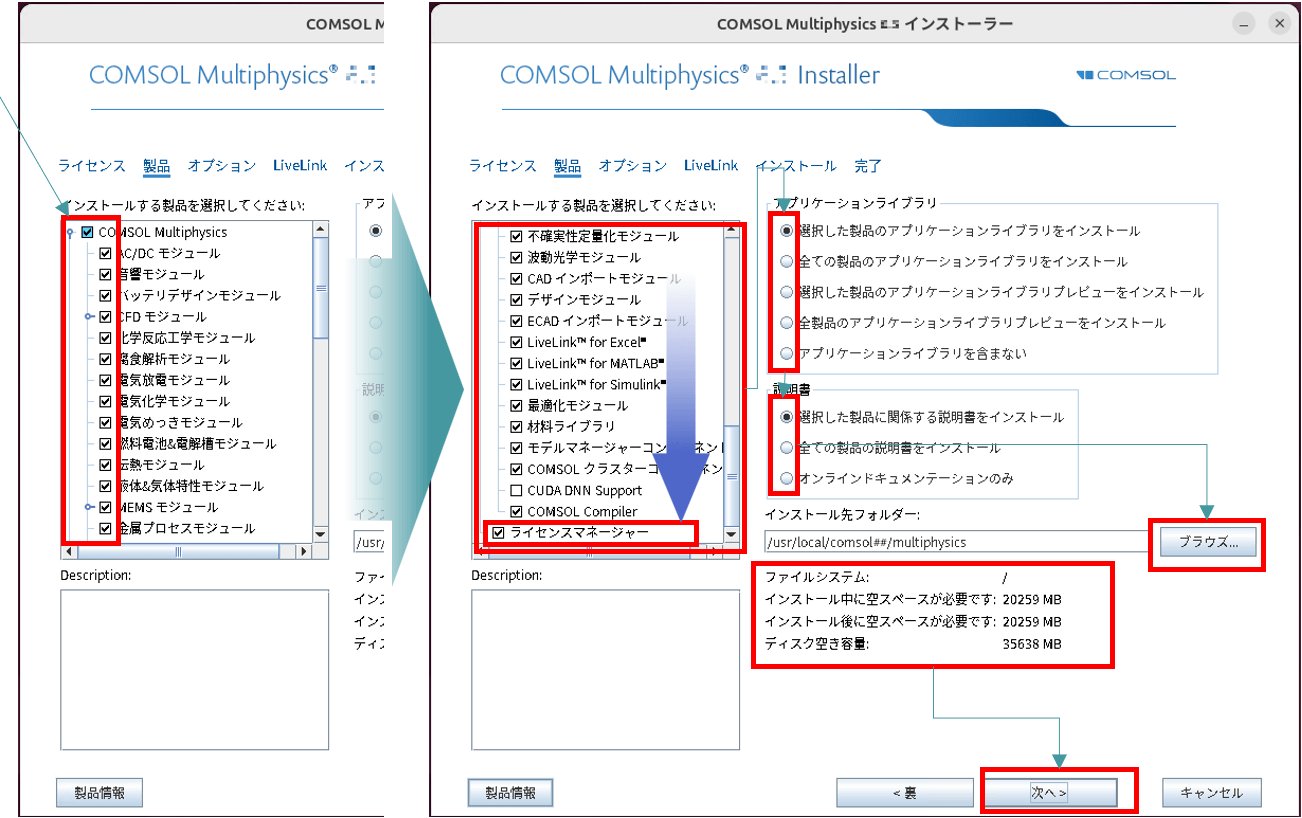Click 次へ> button
Viewport: 1302px width, 818px height.
tap(1048, 793)
